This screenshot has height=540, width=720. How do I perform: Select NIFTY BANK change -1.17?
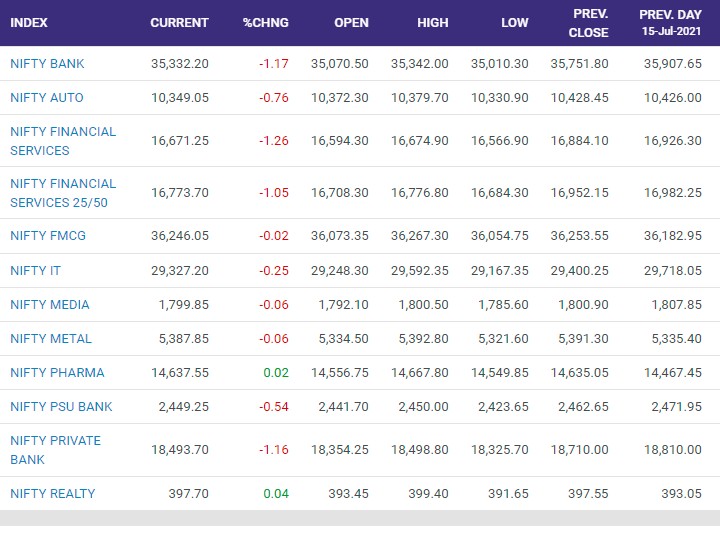(x=274, y=63)
